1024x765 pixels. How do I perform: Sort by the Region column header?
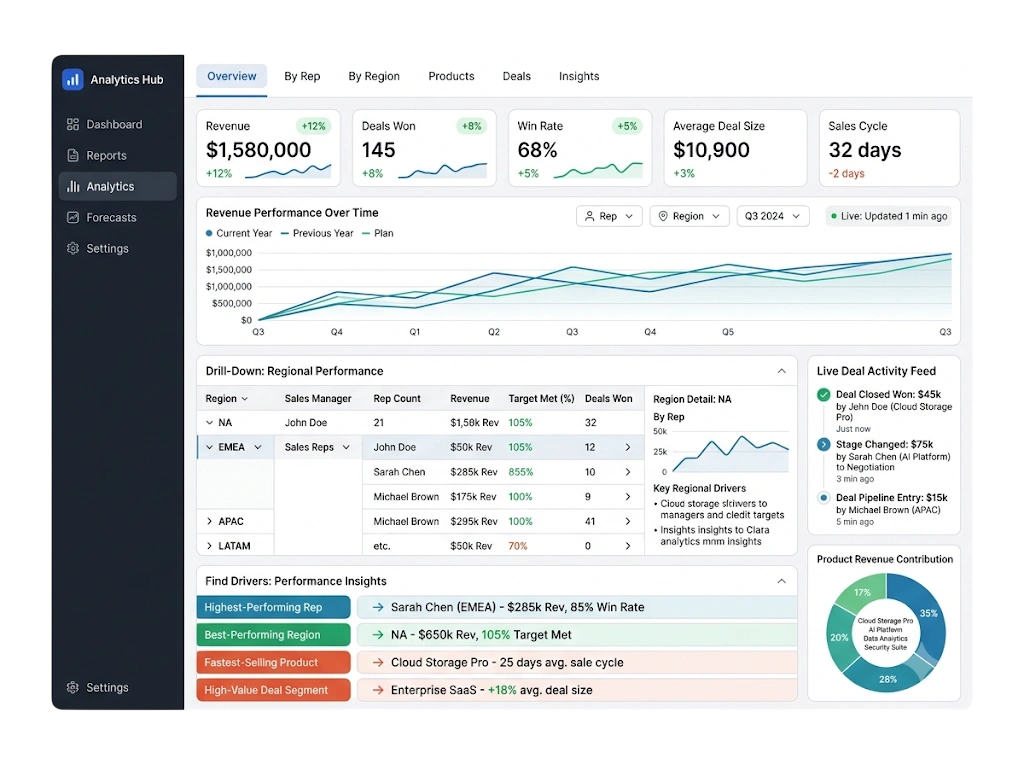(x=227, y=399)
